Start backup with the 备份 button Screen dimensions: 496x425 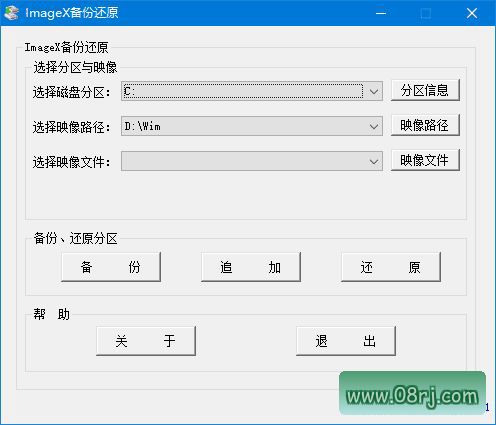pyautogui.click(x=111, y=267)
